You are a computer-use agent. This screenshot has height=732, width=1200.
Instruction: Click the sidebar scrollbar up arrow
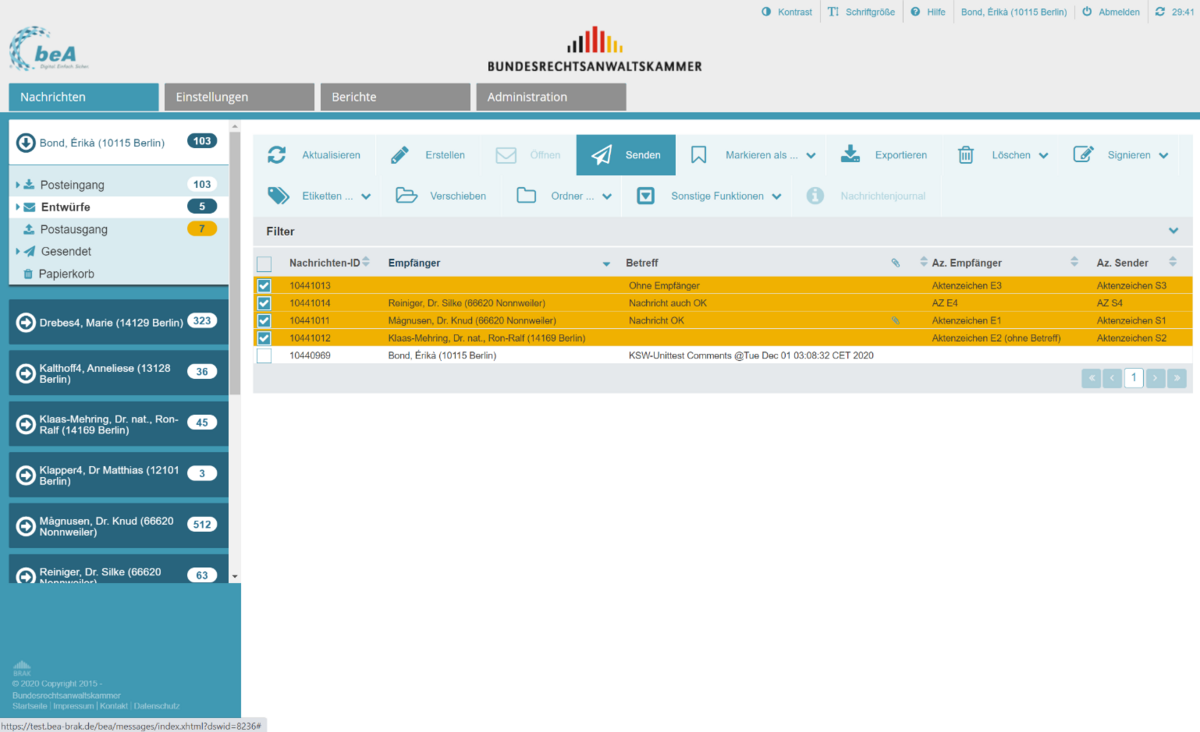tap(235, 128)
